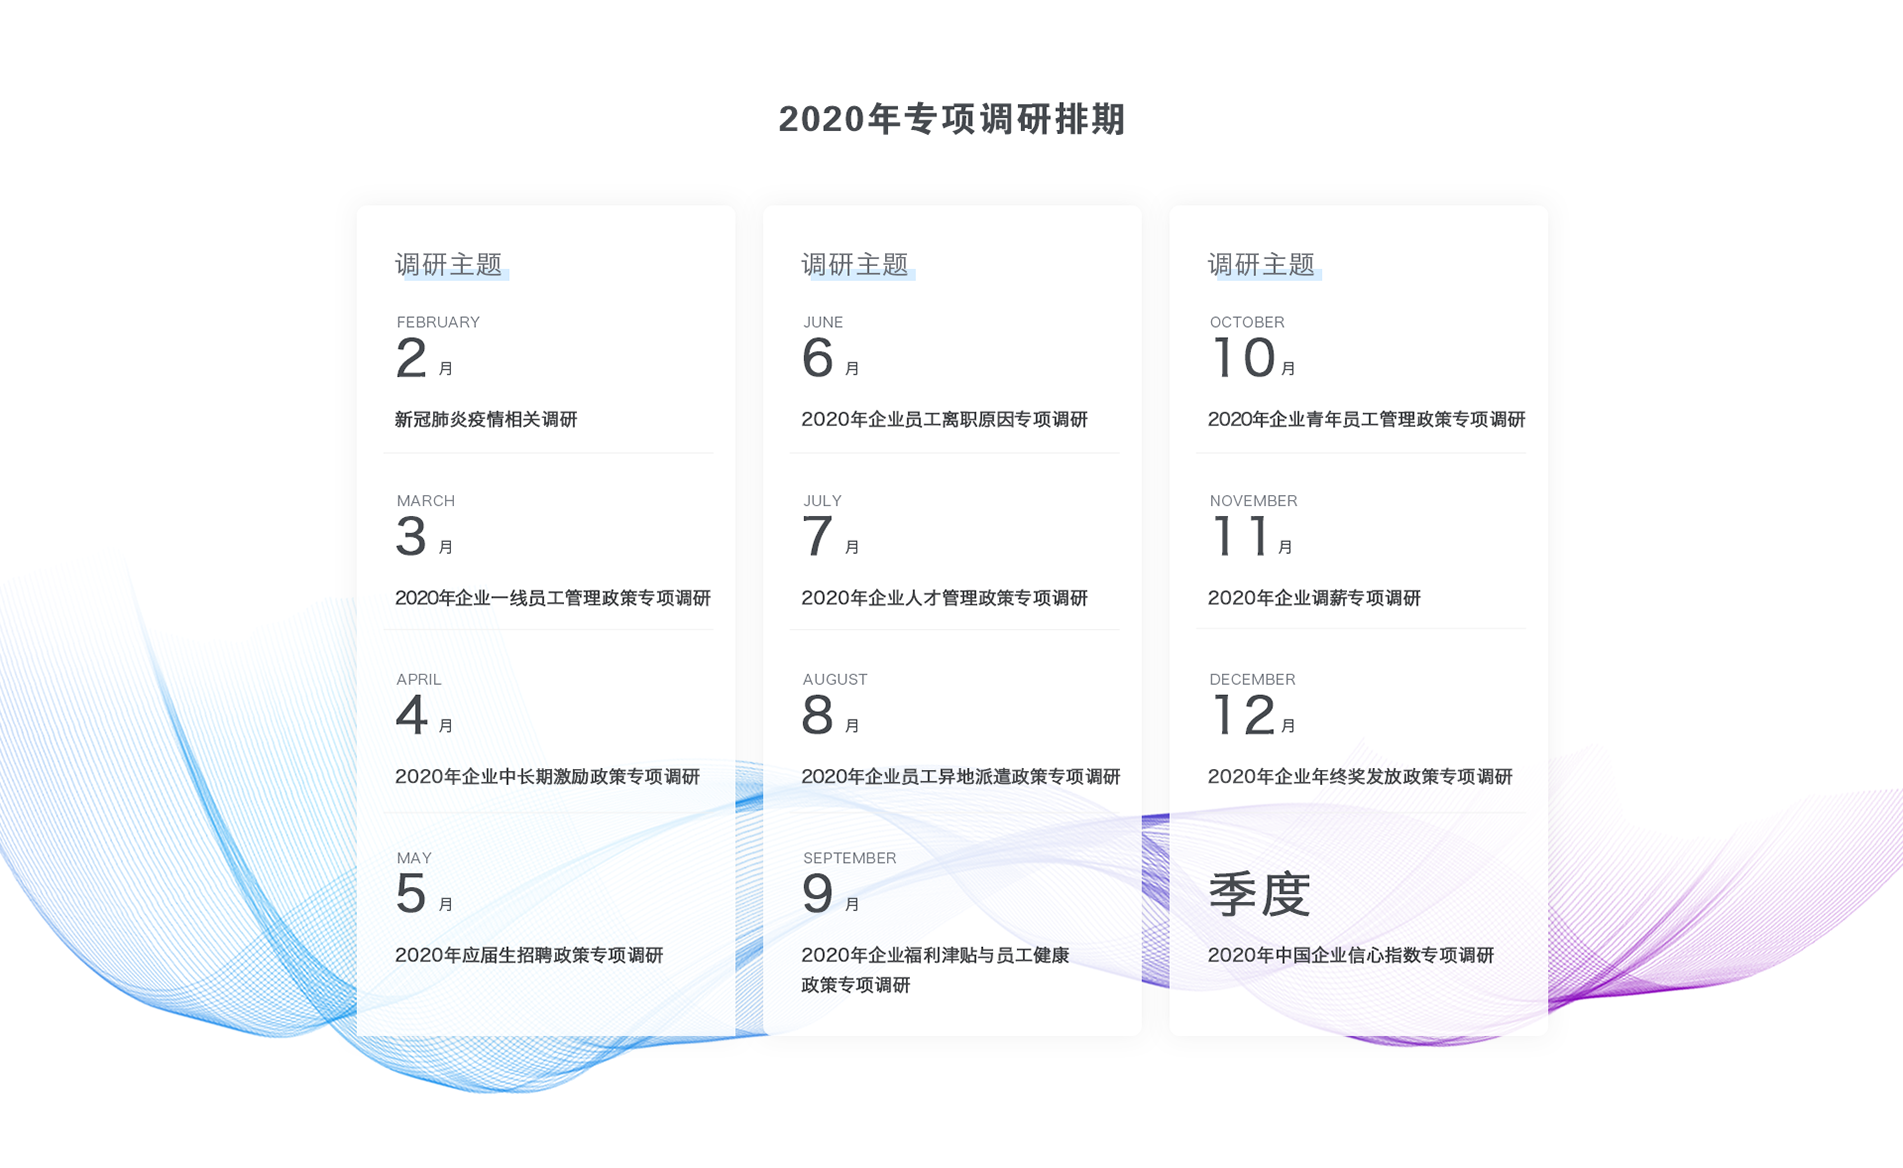
Task: Open 2020年企业员工离职原因专项调研
Action: 945,419
